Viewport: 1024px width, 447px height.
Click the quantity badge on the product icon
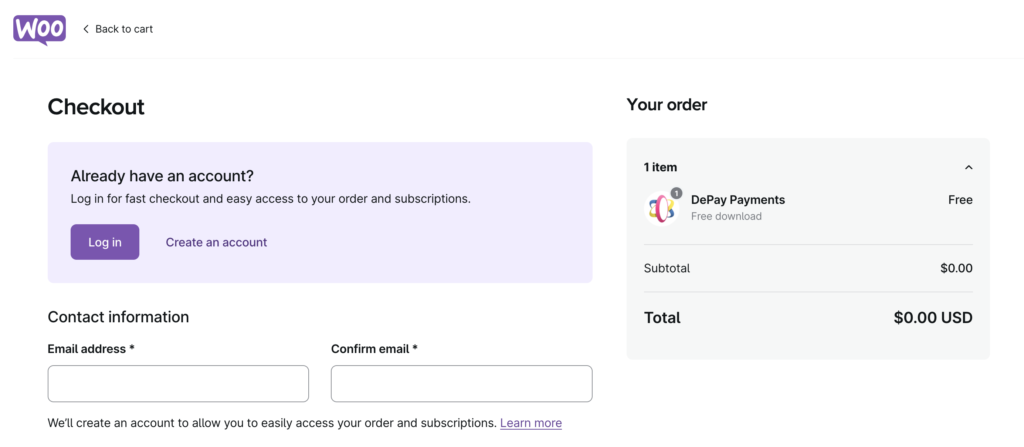click(x=676, y=193)
